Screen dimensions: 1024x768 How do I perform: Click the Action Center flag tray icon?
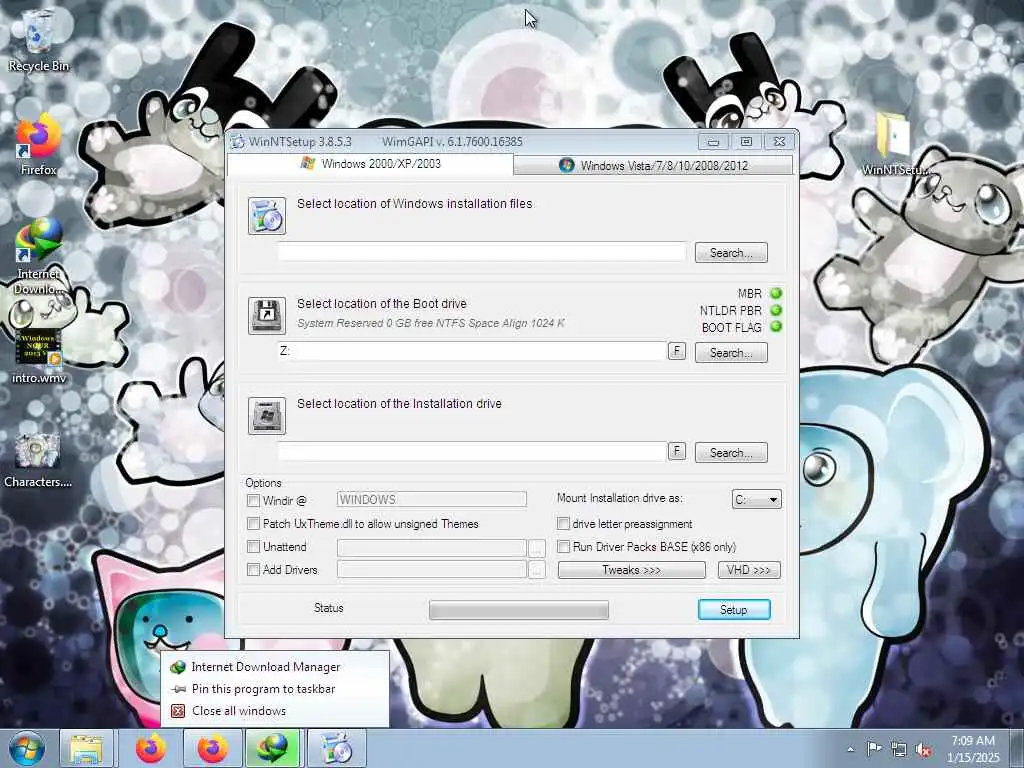874,748
